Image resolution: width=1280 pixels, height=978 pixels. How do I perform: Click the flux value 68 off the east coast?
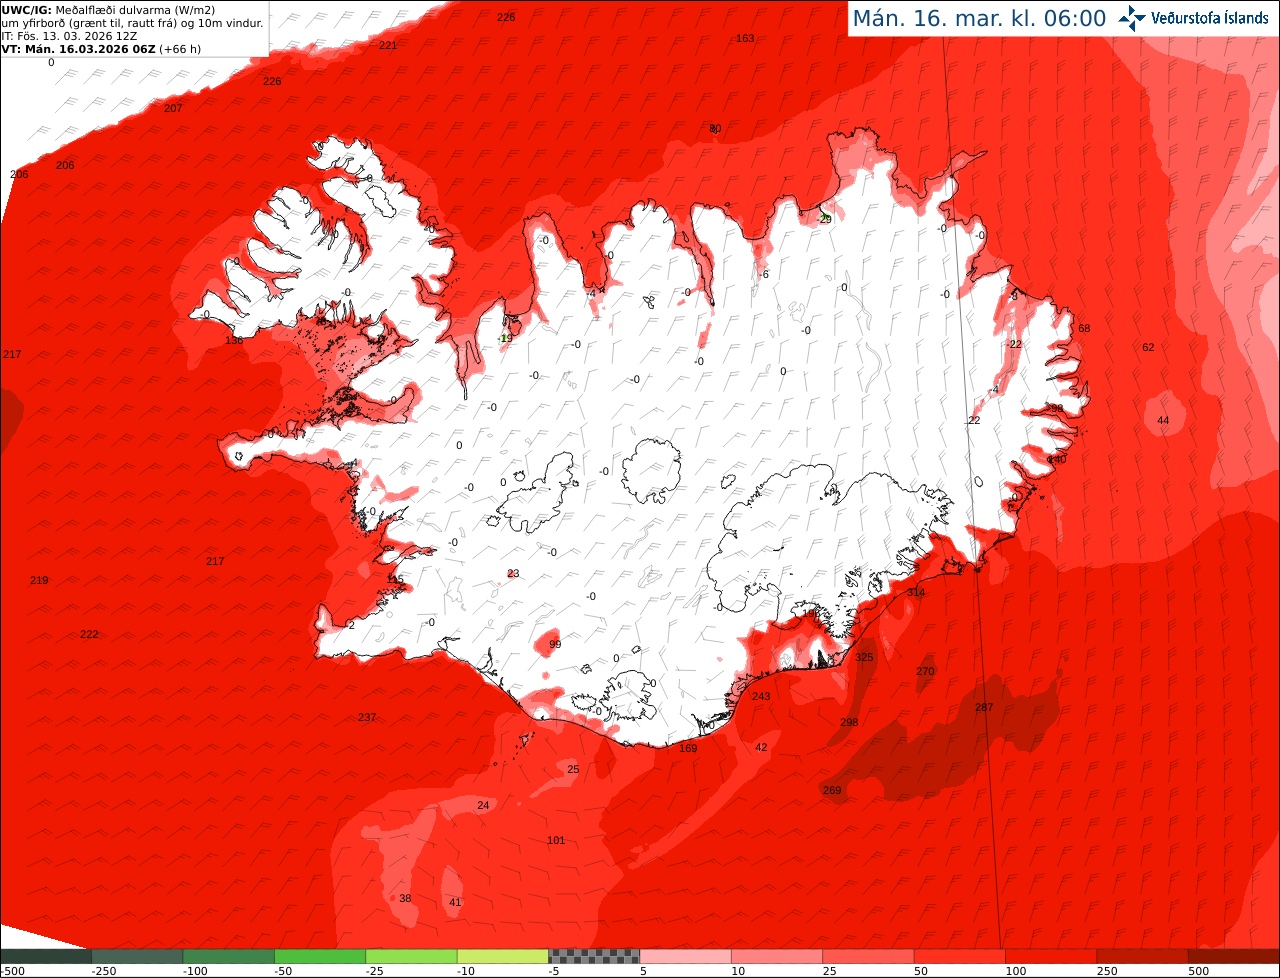[1084, 328]
